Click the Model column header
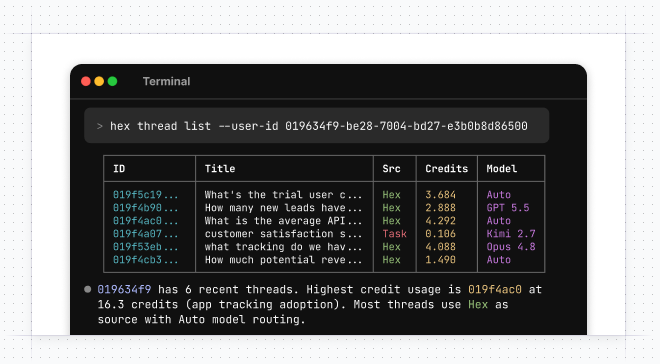 (502, 169)
